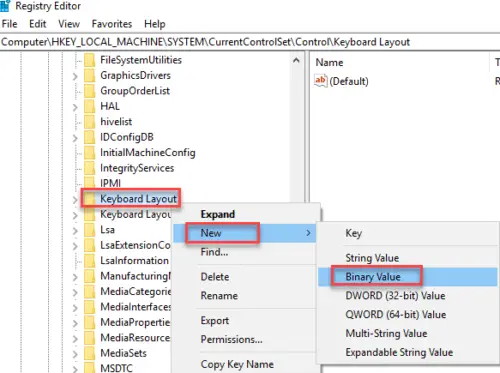Create a new Key from submenu
The height and width of the screenshot is (373, 500).
(x=408, y=233)
